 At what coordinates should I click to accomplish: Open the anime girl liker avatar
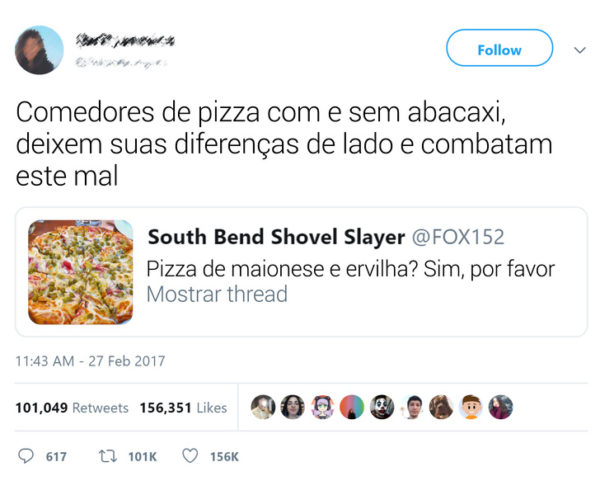point(323,407)
